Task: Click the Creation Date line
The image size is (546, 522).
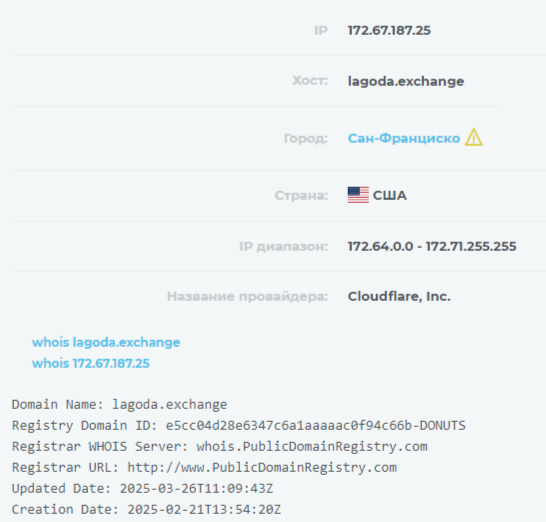Action: point(146,509)
